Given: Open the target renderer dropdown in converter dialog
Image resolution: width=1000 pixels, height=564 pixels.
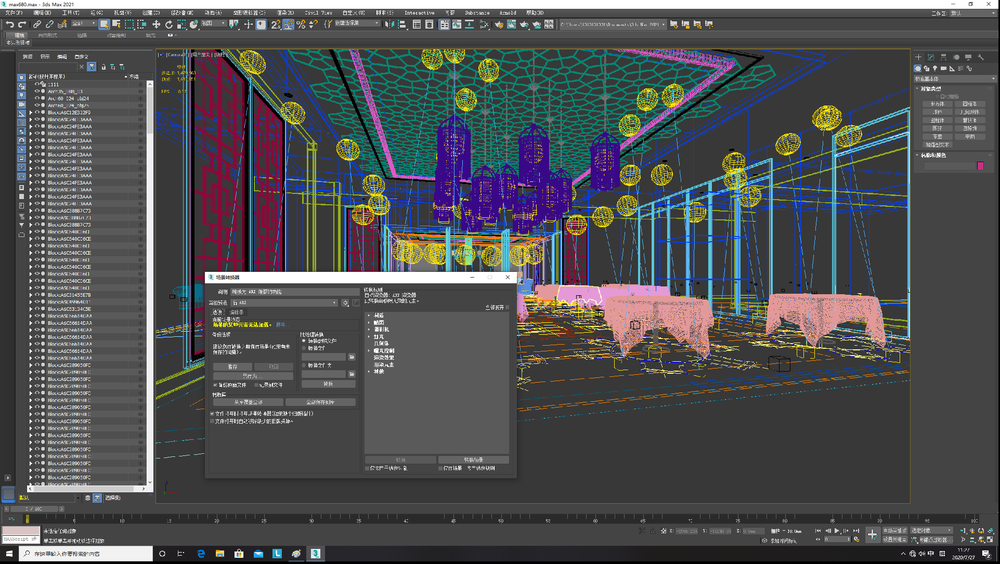Looking at the screenshot, I should [284, 303].
